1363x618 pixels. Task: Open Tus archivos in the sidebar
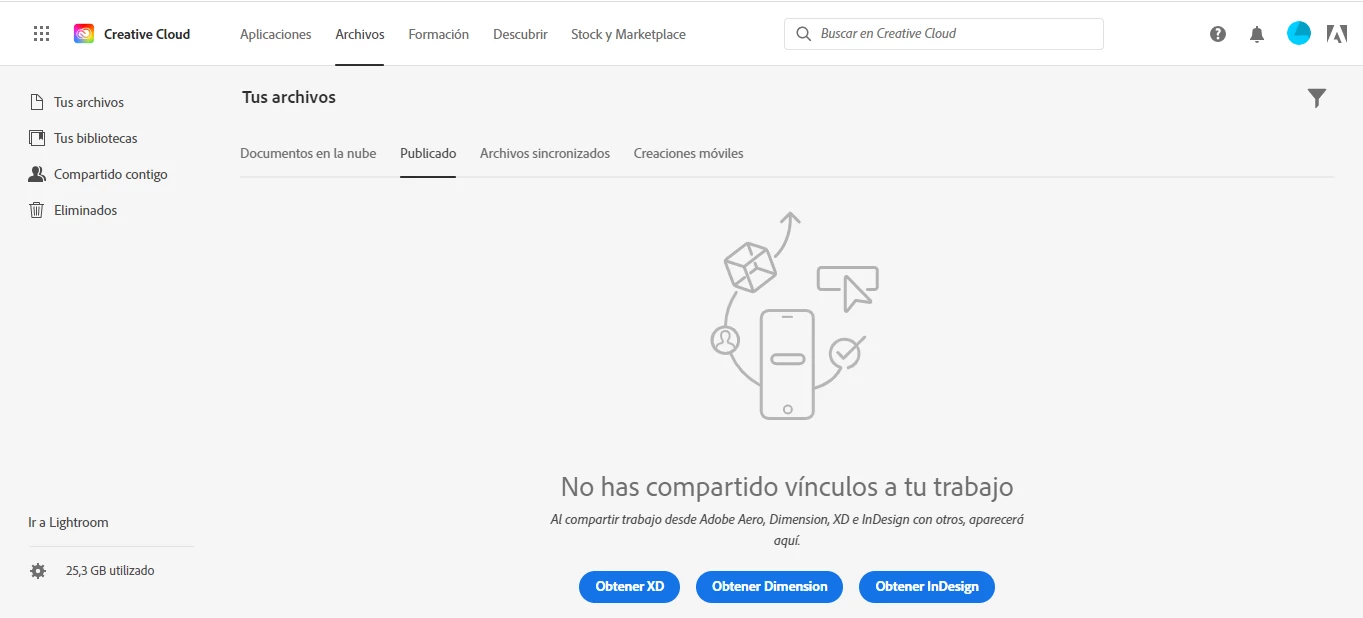(89, 102)
